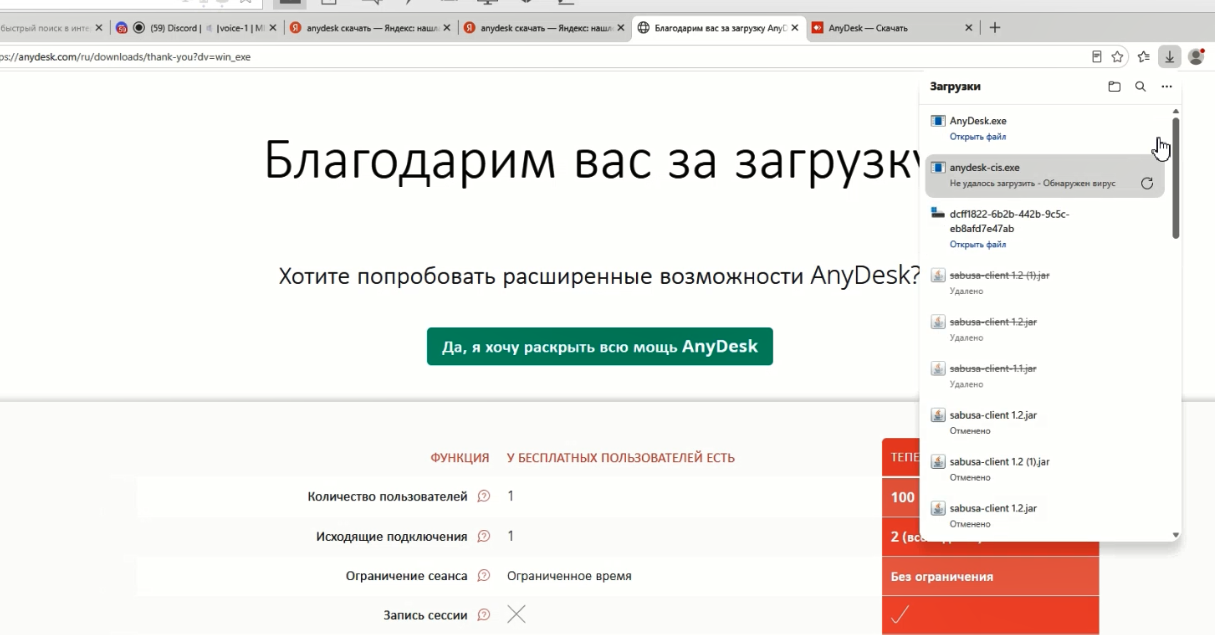1215x635 pixels.
Task: Click the downloads panel scroll-up arrow
Action: pyautogui.click(x=1176, y=111)
